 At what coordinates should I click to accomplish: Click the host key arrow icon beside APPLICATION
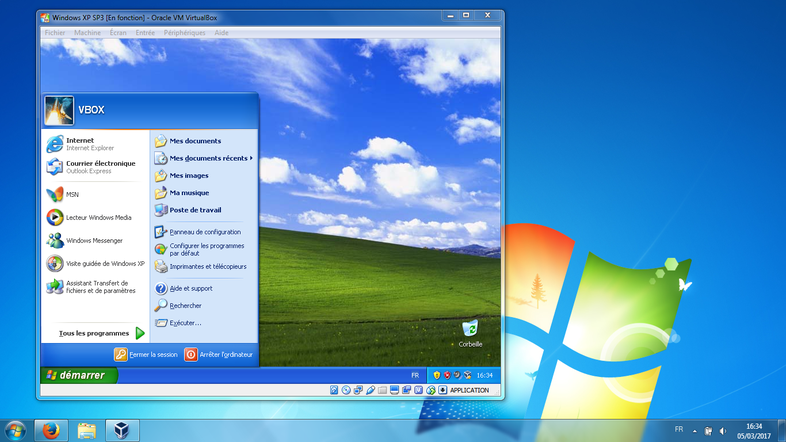(443, 390)
